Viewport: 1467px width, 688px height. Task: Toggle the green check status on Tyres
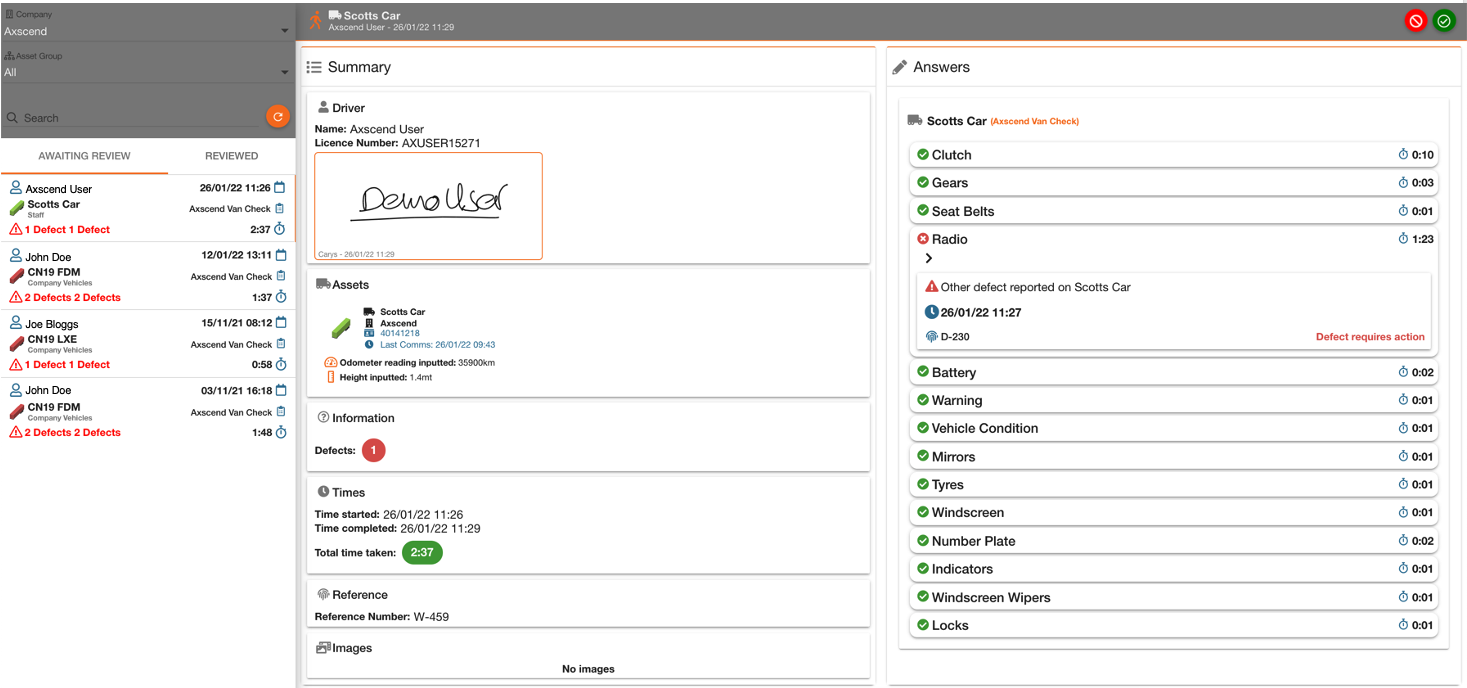click(x=923, y=484)
